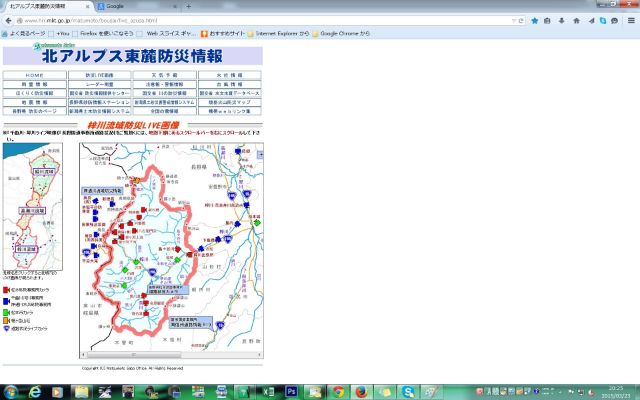
Task: Click the chat bubble toolbar icon
Action: point(616,20)
